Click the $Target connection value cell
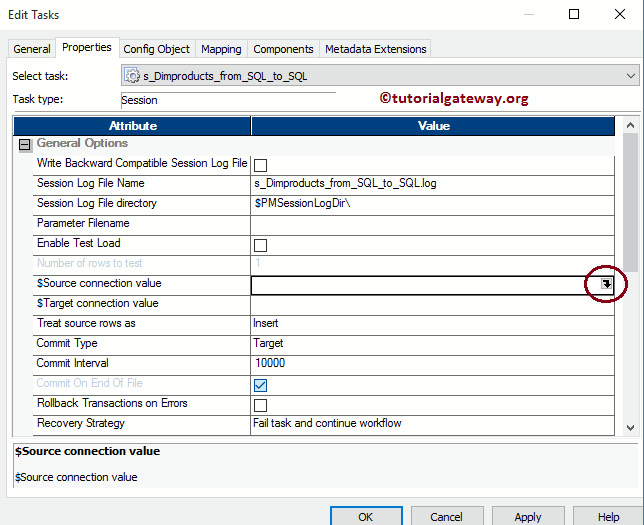Viewport: 644px width, 525px height. click(432, 304)
